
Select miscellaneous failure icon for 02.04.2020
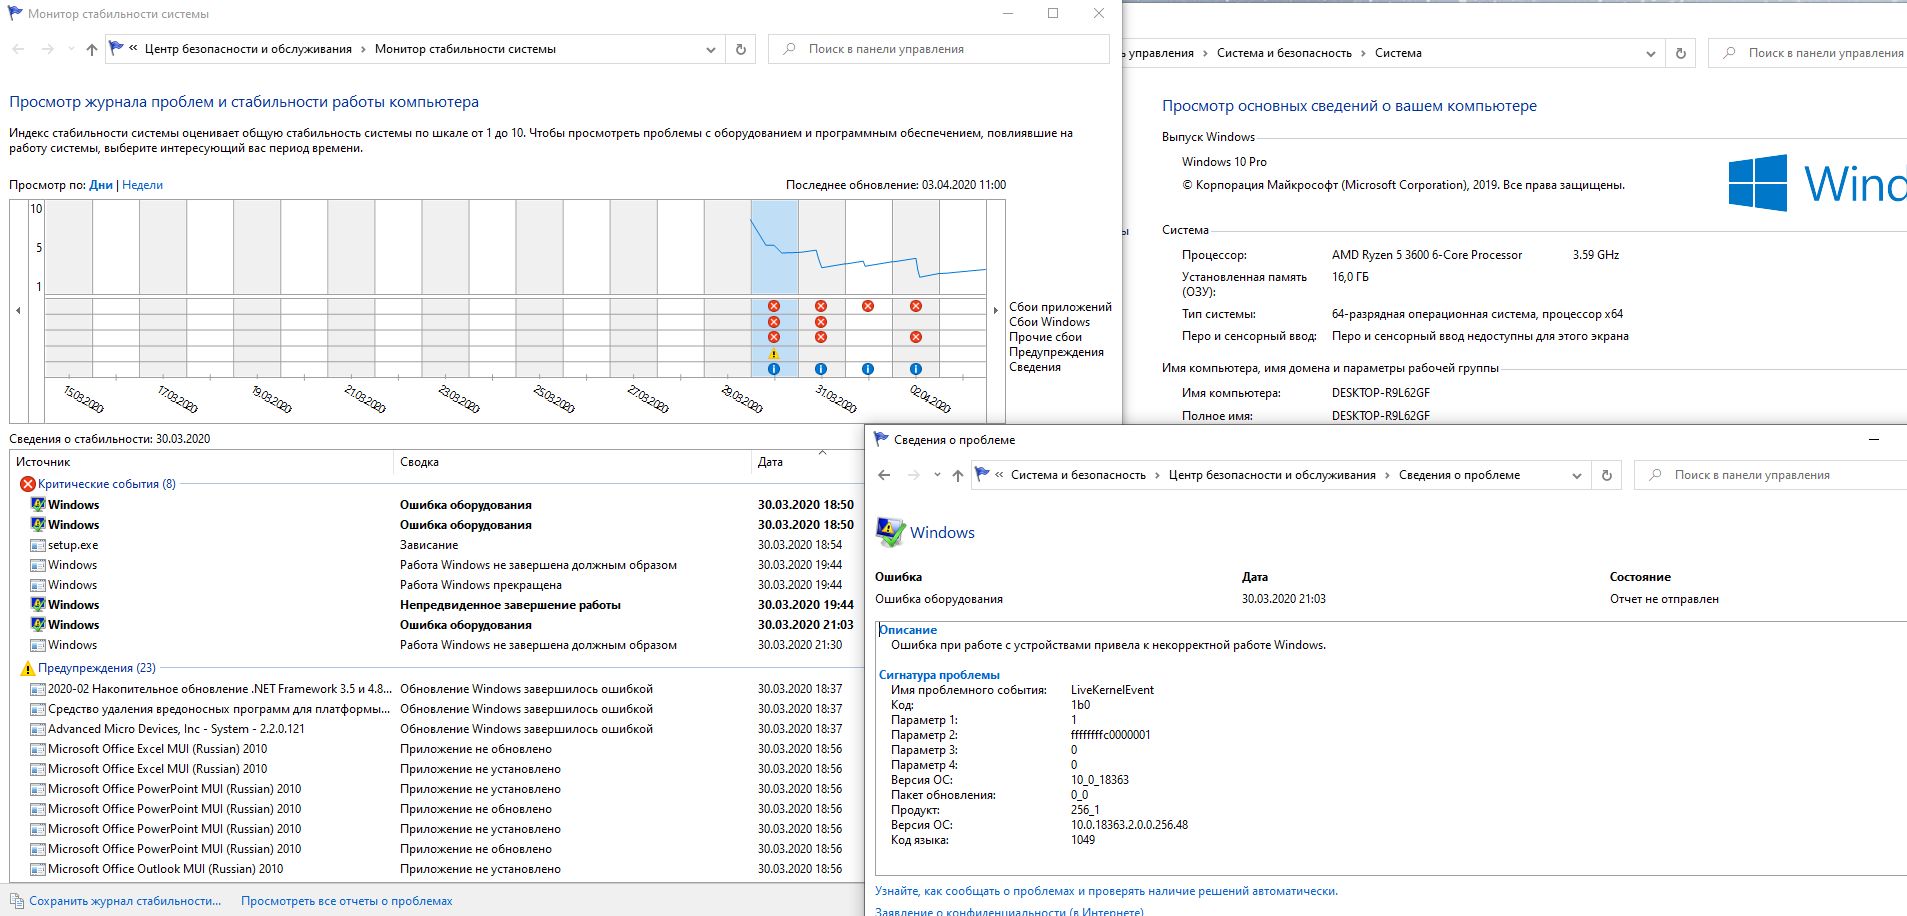click(x=916, y=337)
